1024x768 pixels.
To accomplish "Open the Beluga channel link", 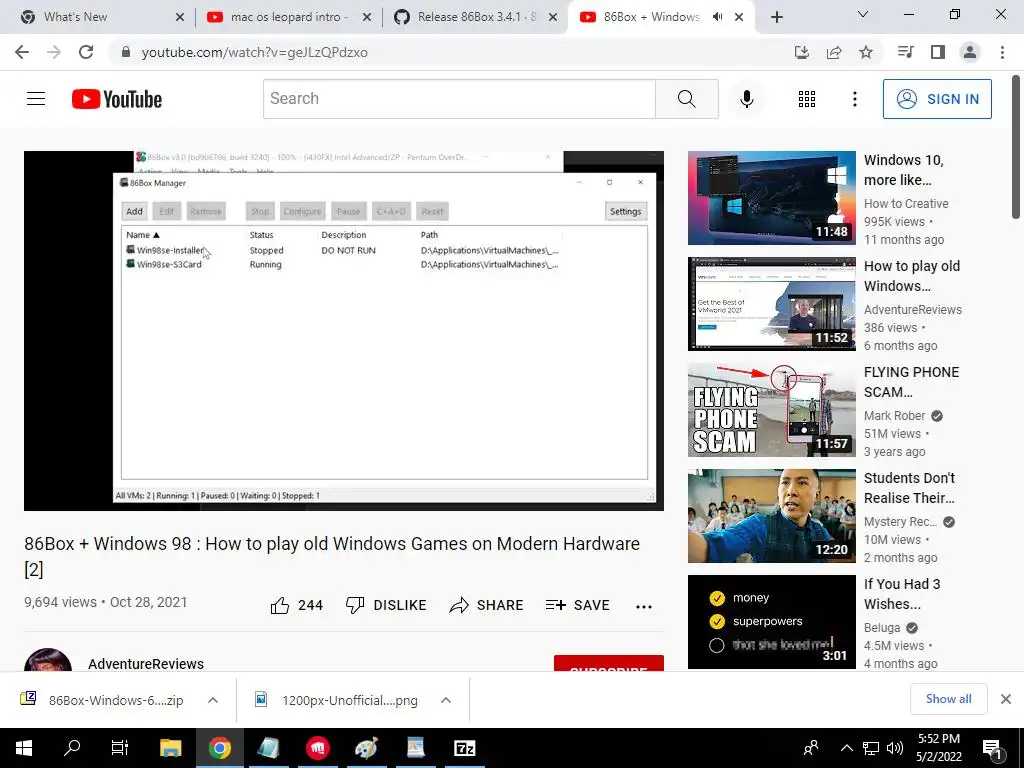I will click(882, 628).
